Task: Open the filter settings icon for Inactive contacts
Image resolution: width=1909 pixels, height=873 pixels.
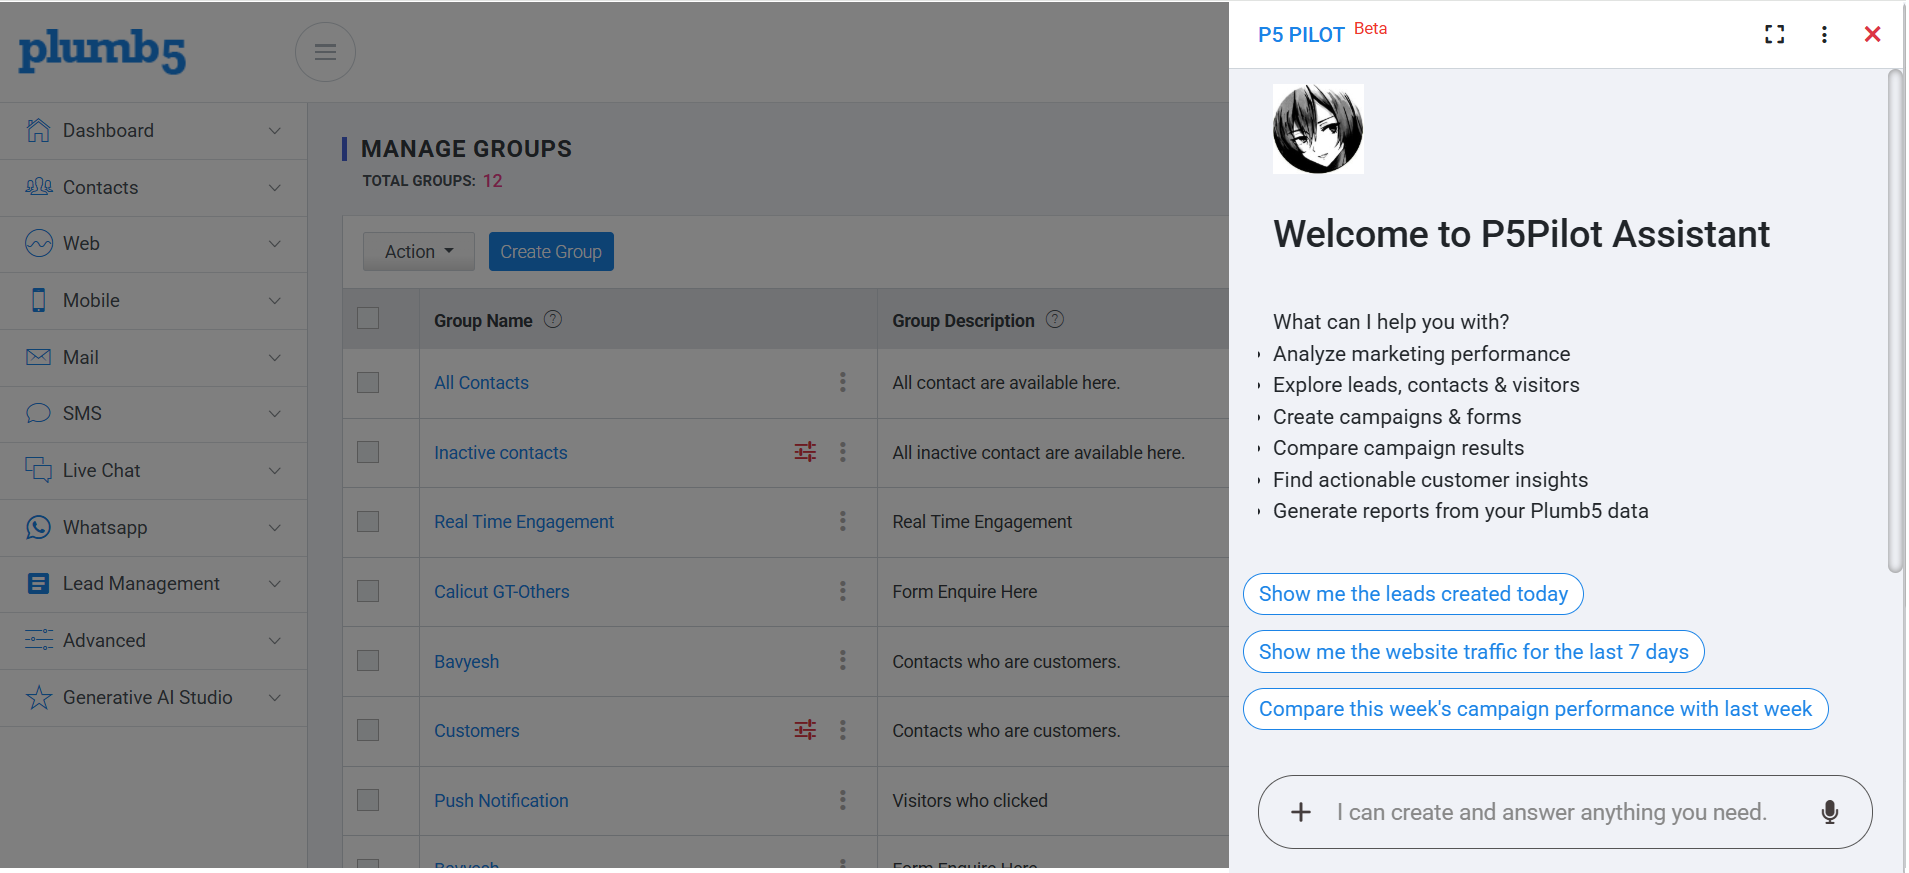Action: click(805, 452)
